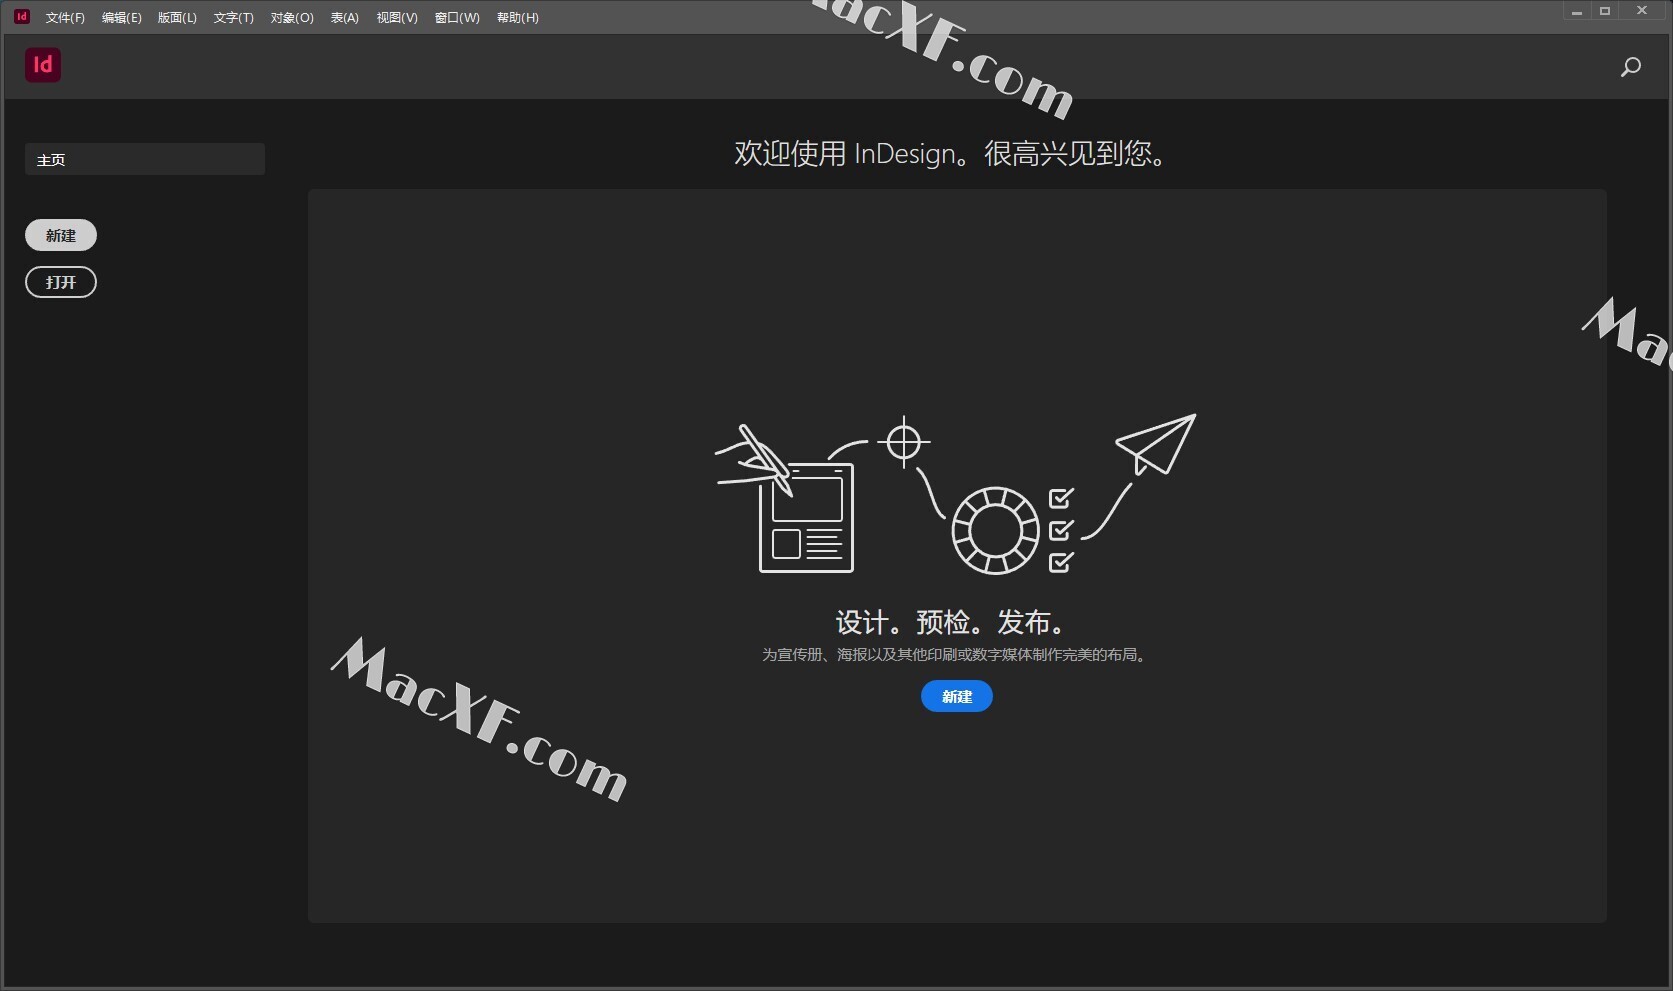This screenshot has width=1673, height=991.
Task: Close the InDesign window
Action: (1642, 11)
